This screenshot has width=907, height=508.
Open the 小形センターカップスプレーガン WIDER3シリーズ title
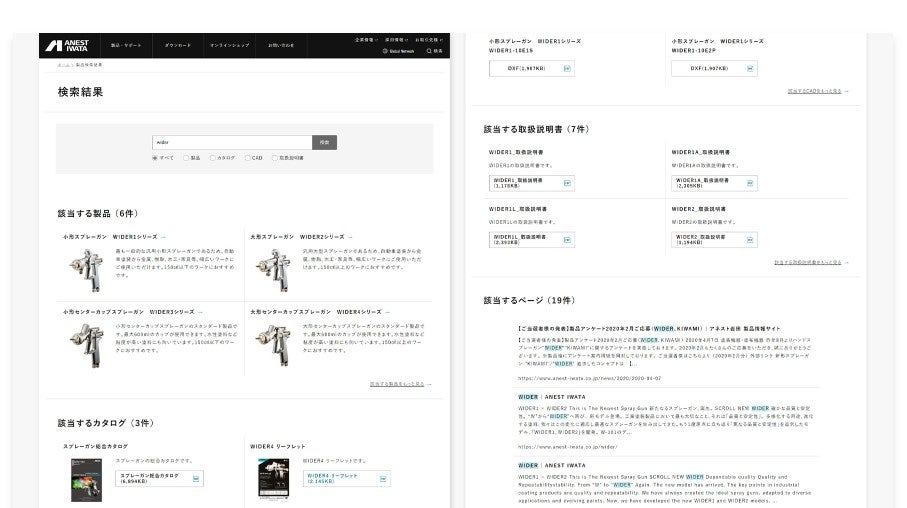tap(128, 312)
